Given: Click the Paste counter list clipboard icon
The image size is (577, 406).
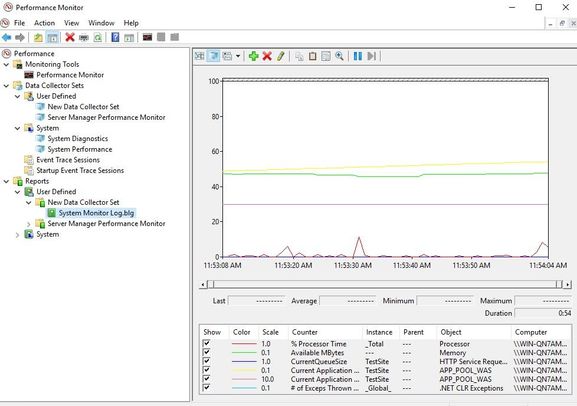Looking at the screenshot, I should 312,56.
